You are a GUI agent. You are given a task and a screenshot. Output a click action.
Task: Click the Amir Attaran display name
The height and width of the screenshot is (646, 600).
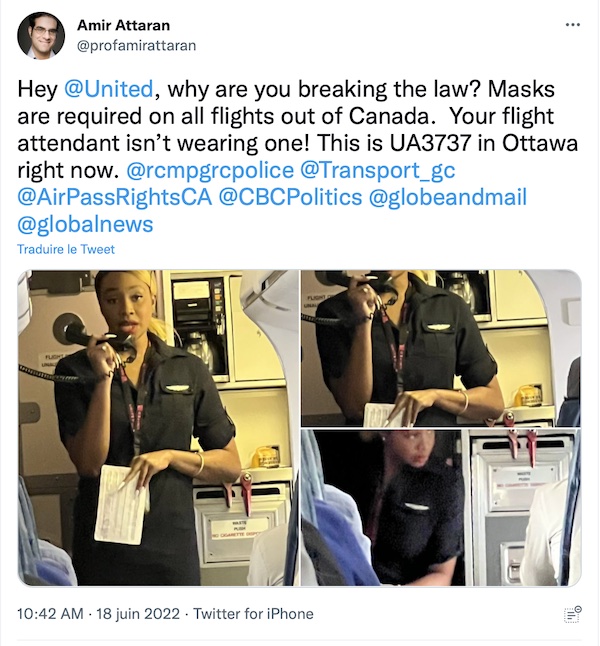point(123,25)
